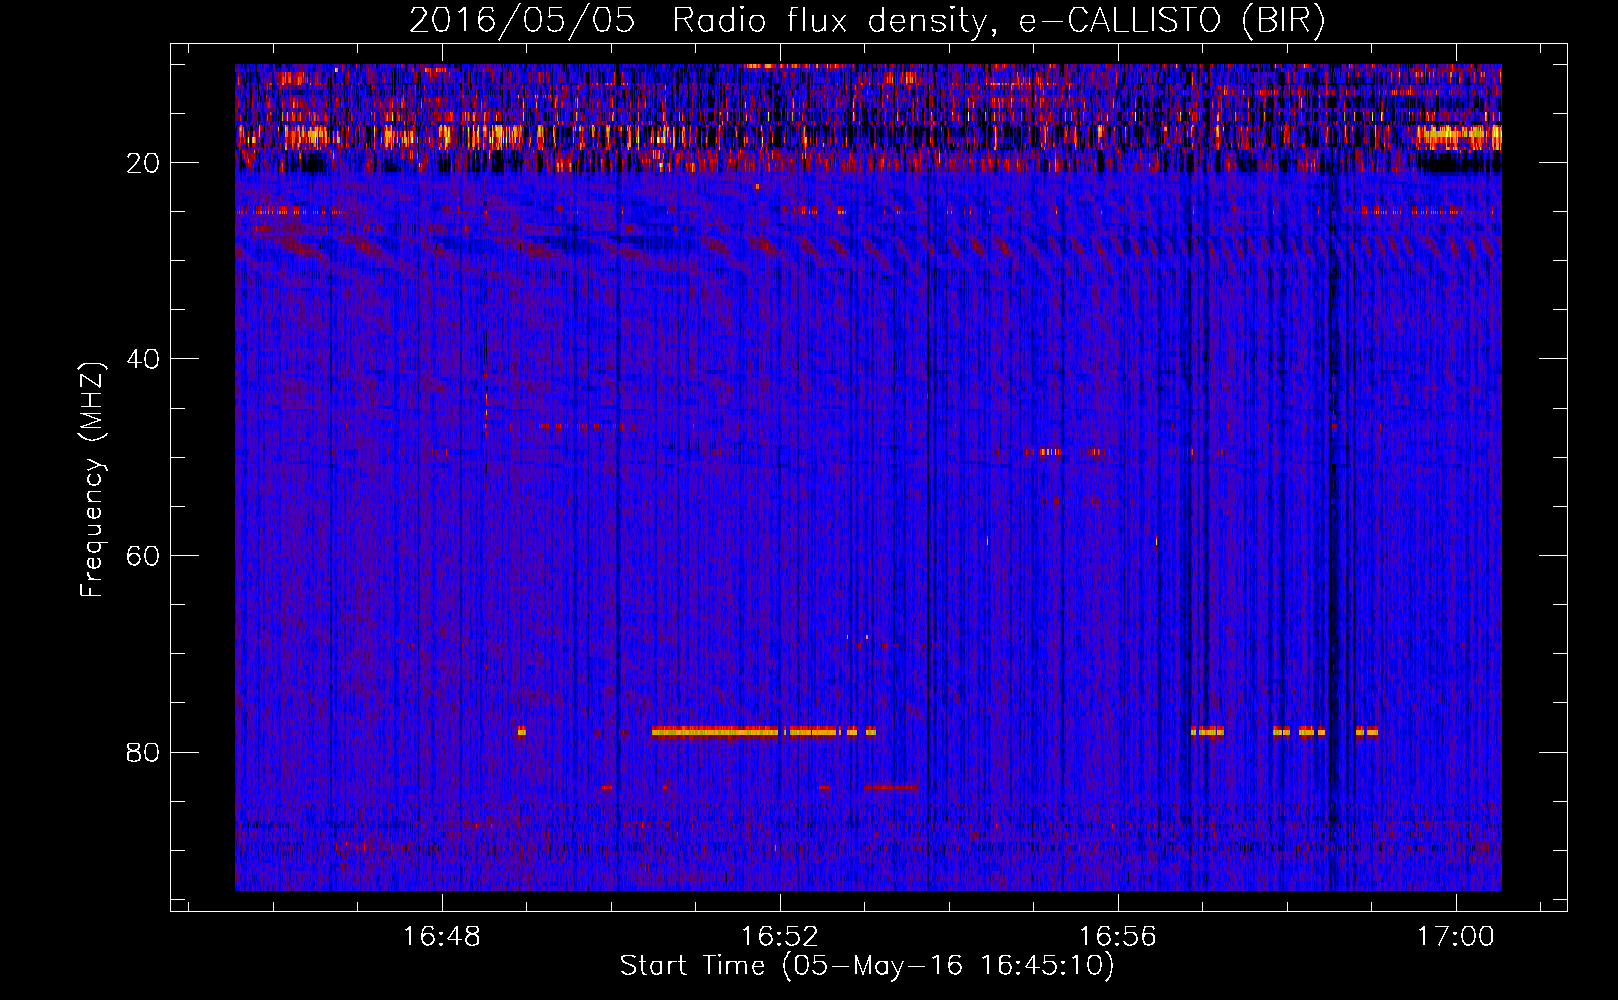The width and height of the screenshot is (1618, 1000).
Task: Click the date 2016/05/05 in the title
Action: (522, 21)
